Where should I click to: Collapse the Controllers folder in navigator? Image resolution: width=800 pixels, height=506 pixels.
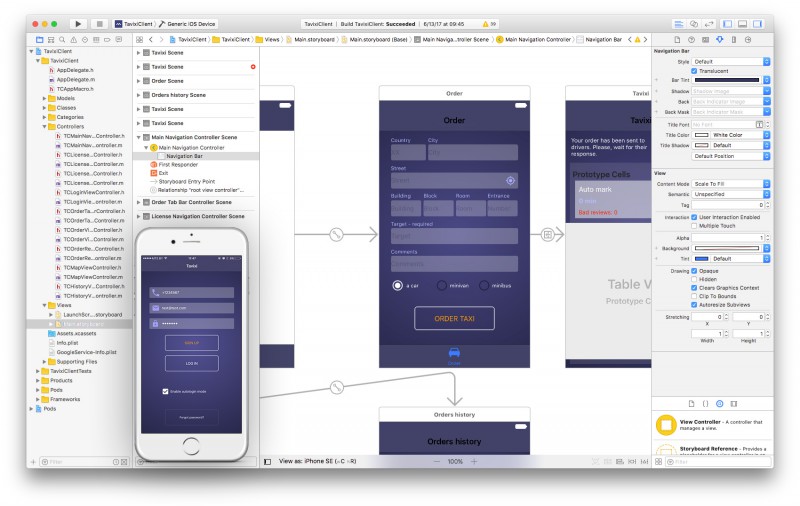[44, 126]
